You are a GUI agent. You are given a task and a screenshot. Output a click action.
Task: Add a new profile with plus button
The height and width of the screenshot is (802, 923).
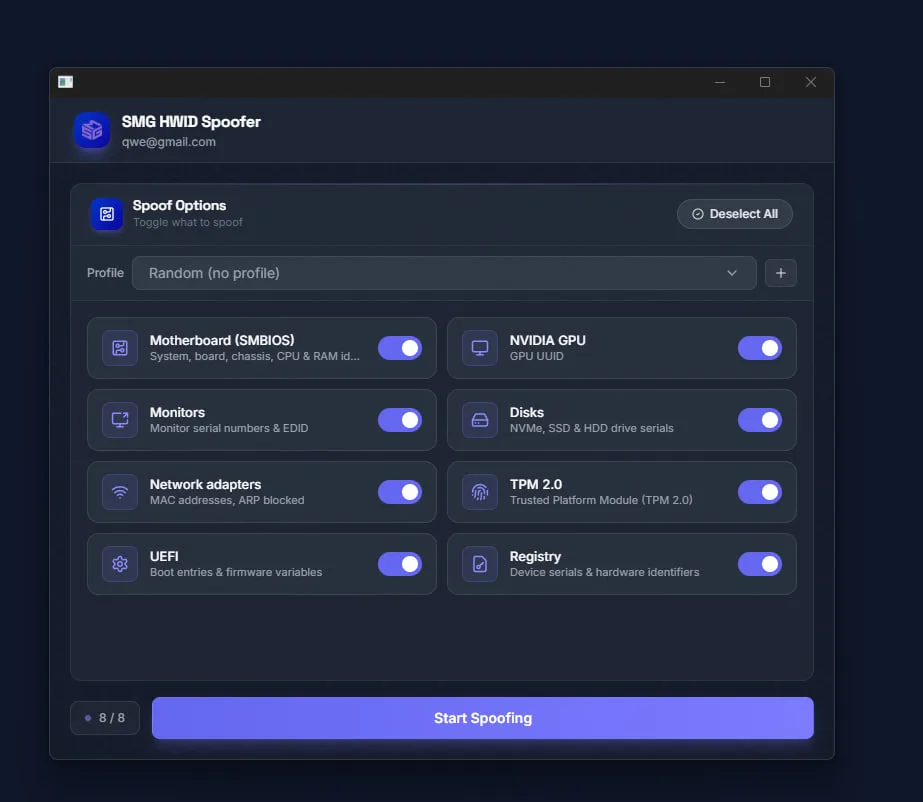[781, 273]
